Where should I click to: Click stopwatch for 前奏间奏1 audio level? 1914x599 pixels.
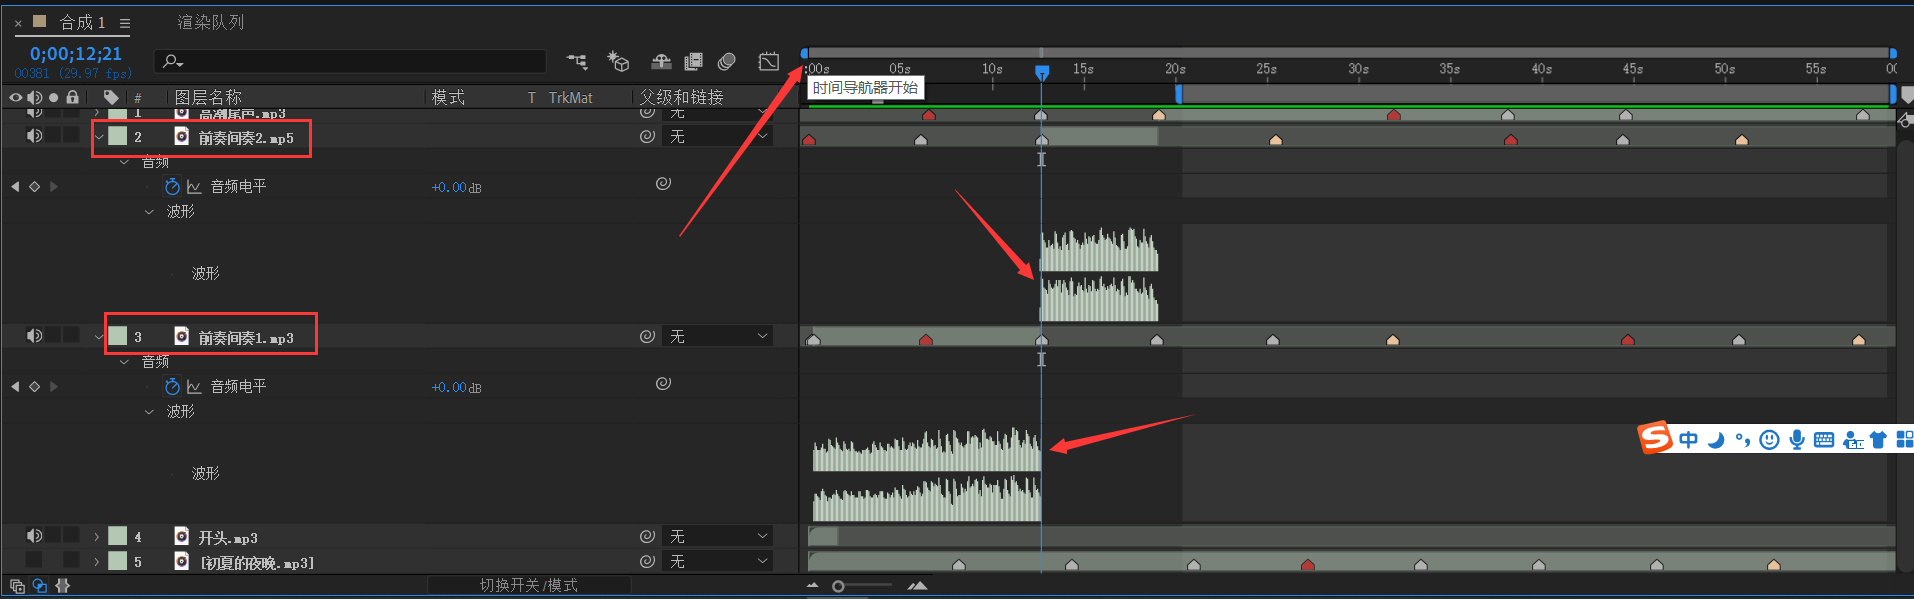pyautogui.click(x=172, y=387)
